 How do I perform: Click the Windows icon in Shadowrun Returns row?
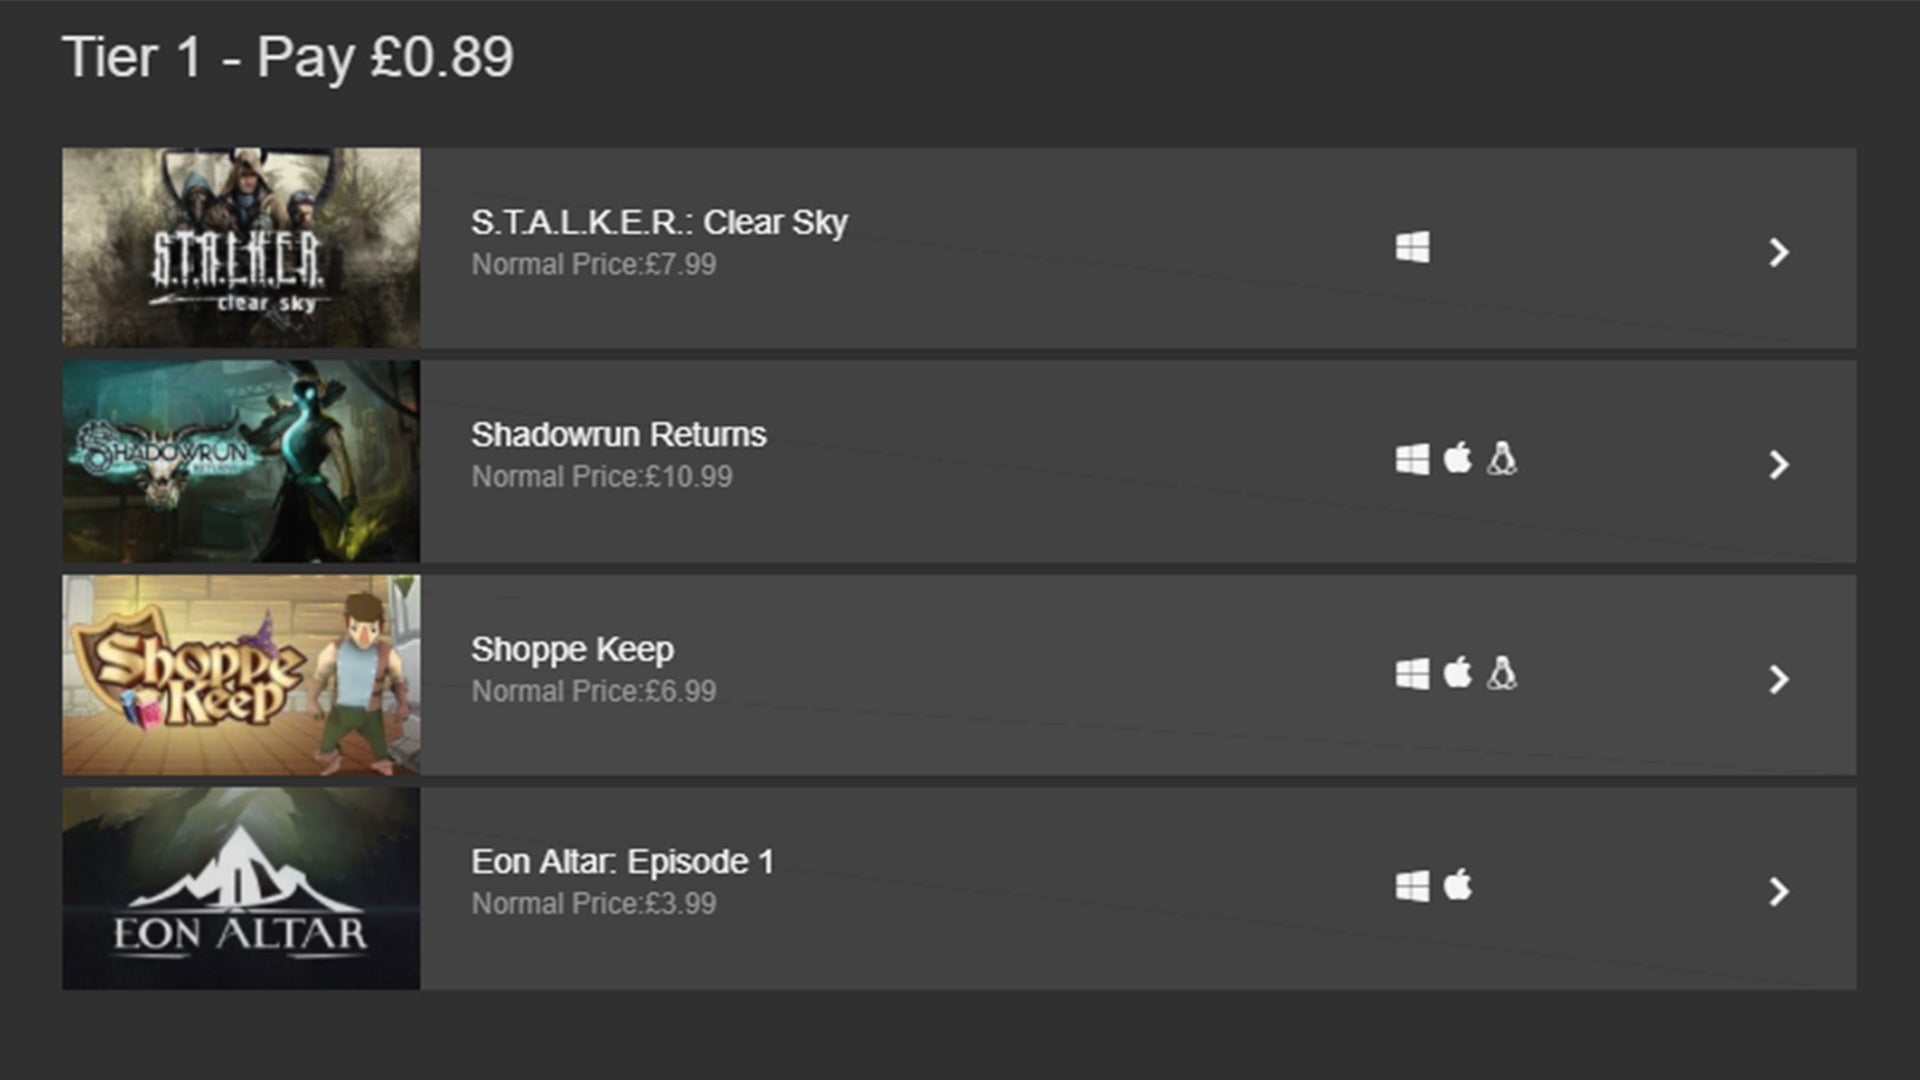coord(1412,460)
